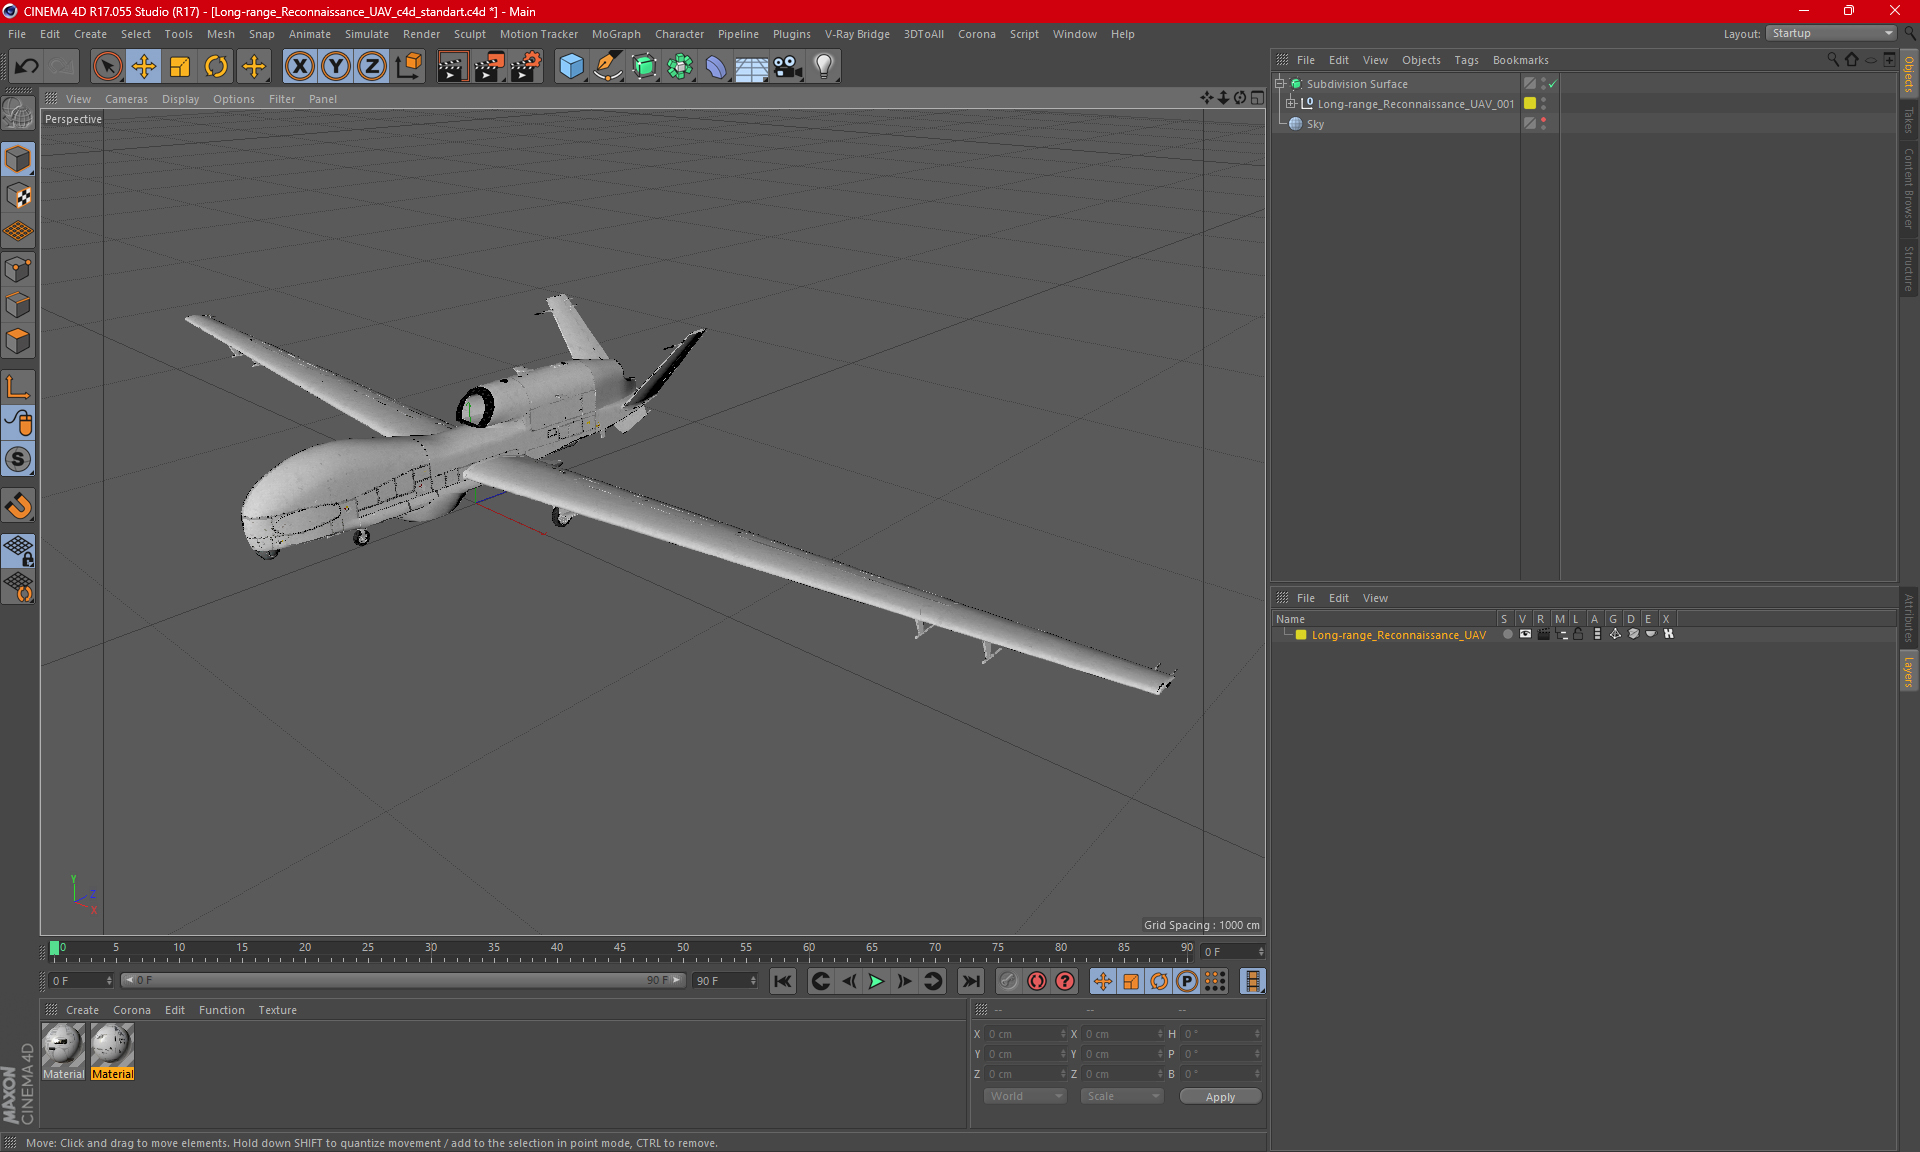This screenshot has width=1920, height=1152.
Task: Switch coordinate system icon
Action: pyautogui.click(x=409, y=66)
